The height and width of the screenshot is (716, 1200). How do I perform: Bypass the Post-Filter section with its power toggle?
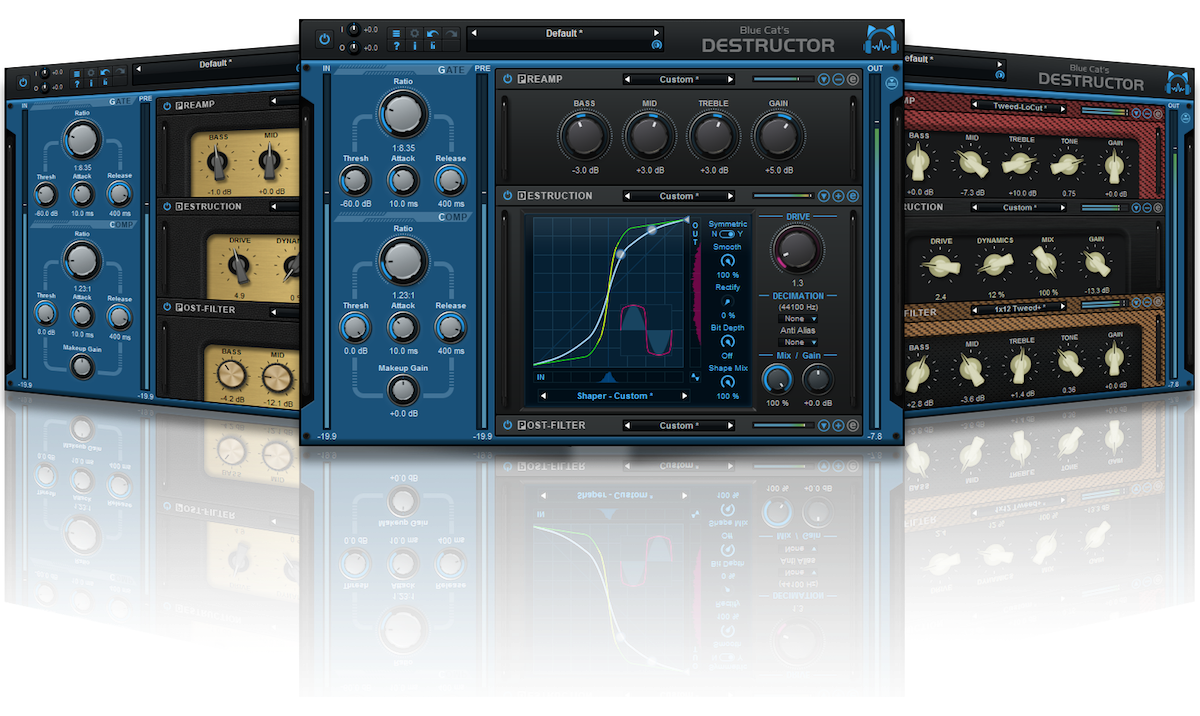[x=508, y=425]
